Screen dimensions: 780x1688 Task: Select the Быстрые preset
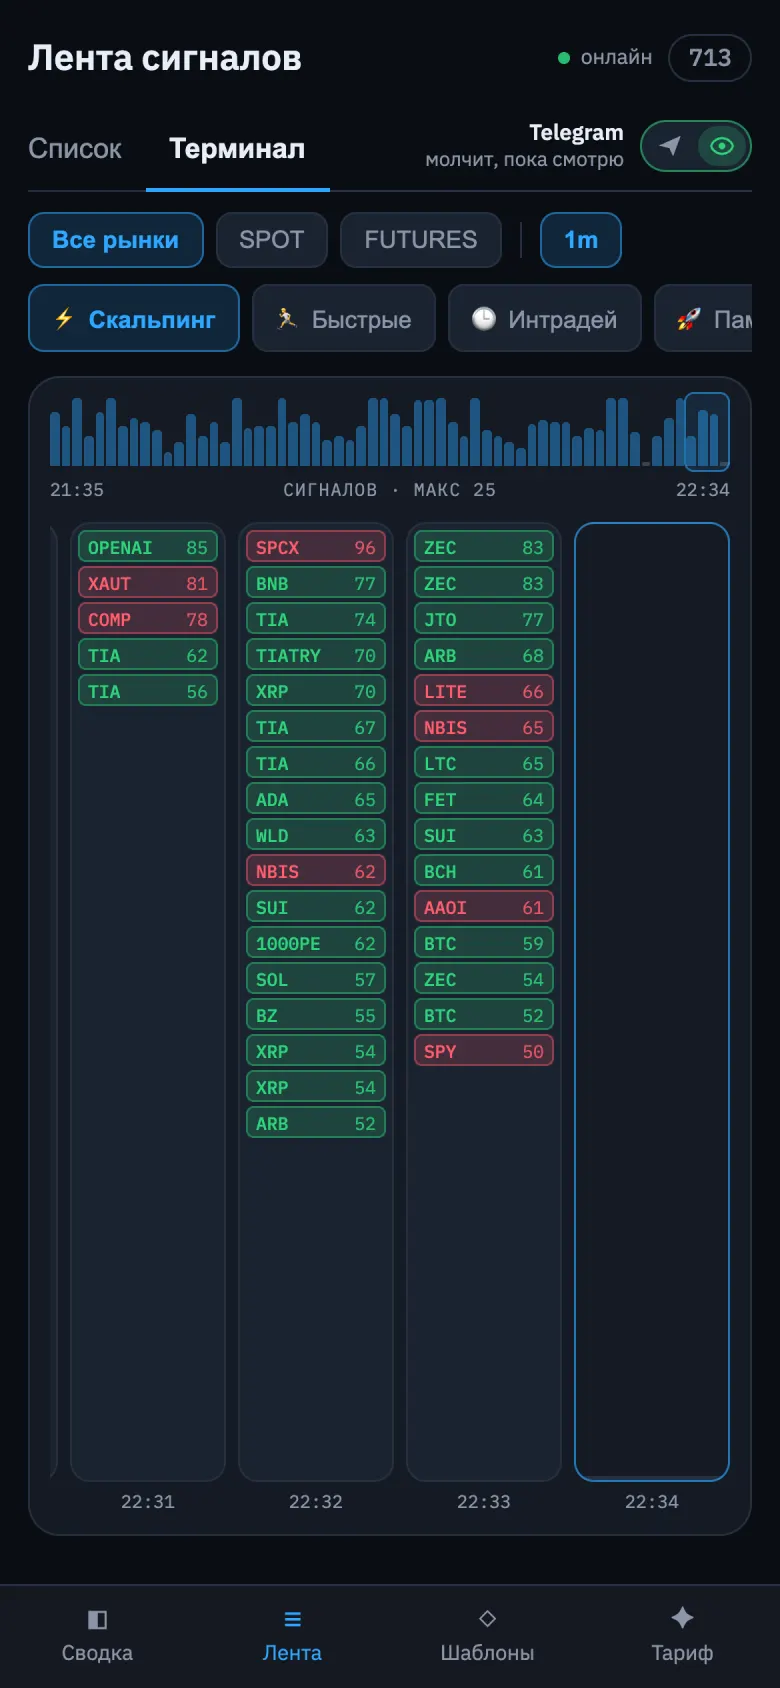tap(344, 318)
